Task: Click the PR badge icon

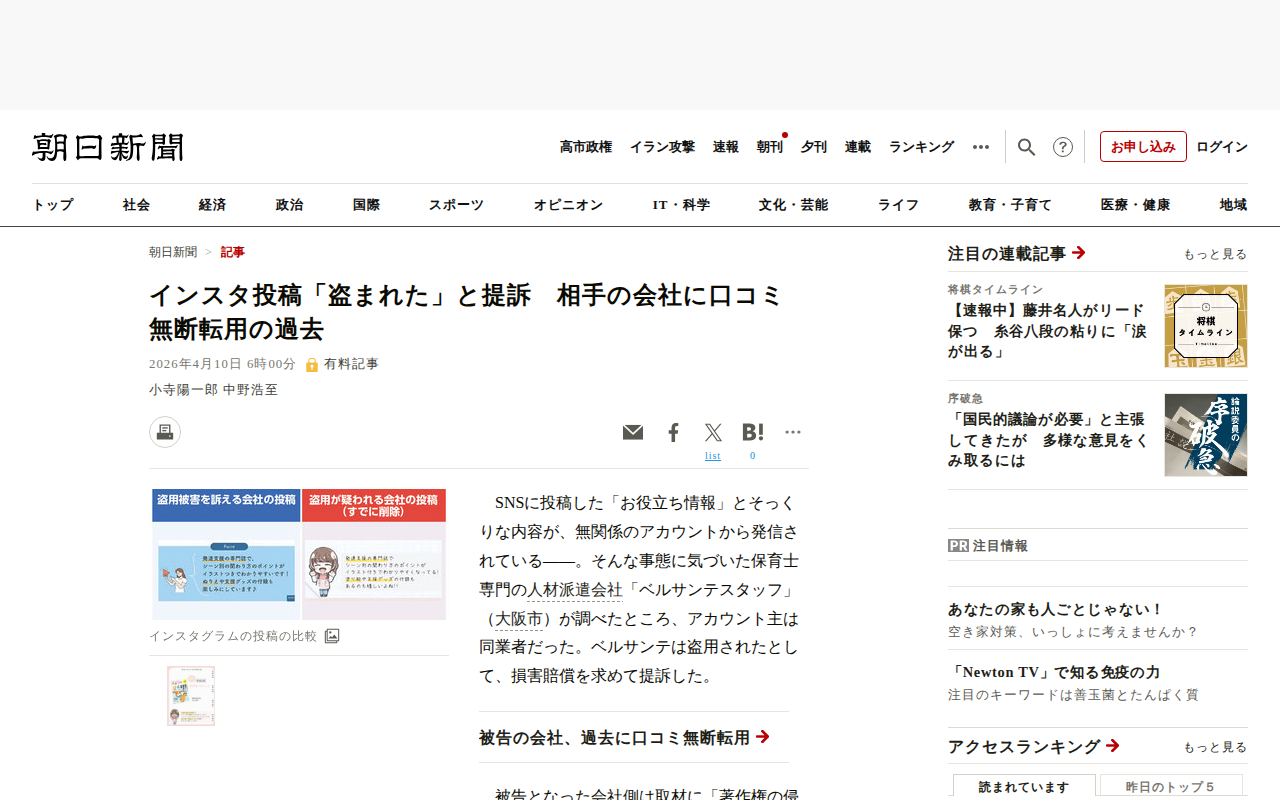Action: 958,546
